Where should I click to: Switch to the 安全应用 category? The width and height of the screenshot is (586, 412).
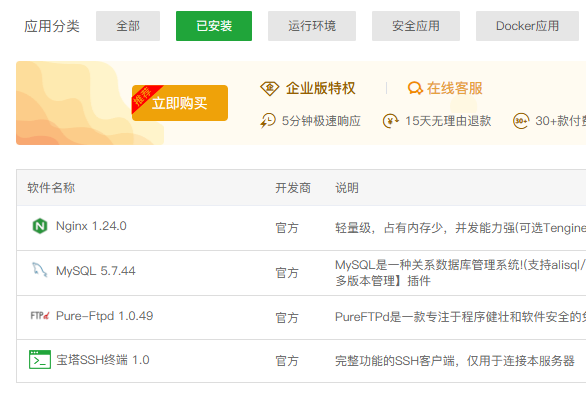(416, 26)
